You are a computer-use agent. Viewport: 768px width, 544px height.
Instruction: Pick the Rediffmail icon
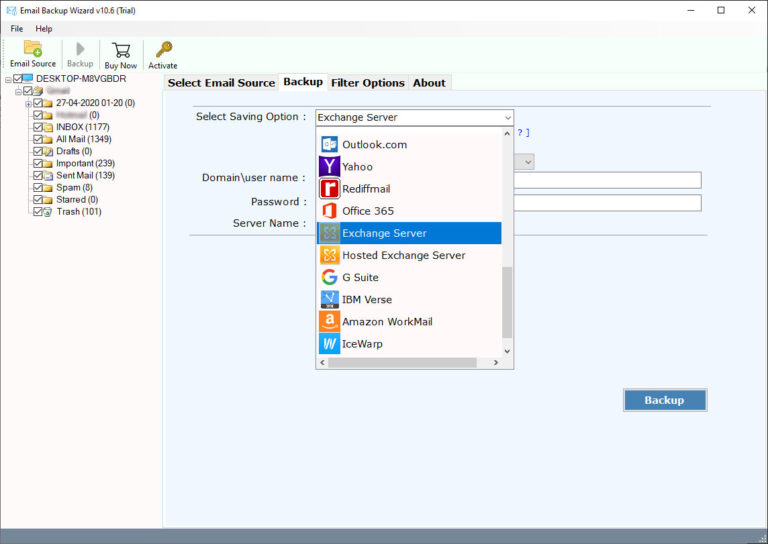(329, 189)
